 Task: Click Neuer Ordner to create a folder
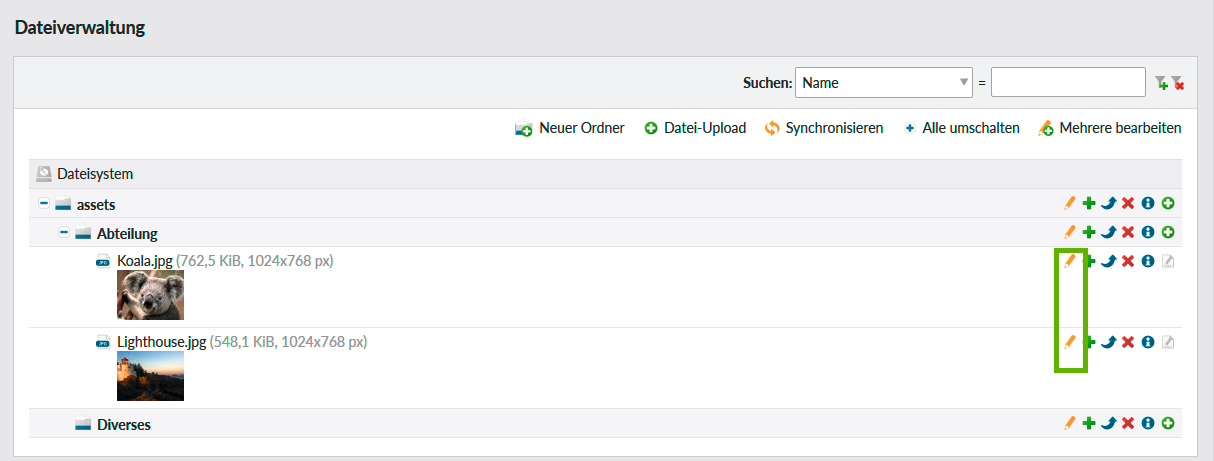pyautogui.click(x=570, y=128)
